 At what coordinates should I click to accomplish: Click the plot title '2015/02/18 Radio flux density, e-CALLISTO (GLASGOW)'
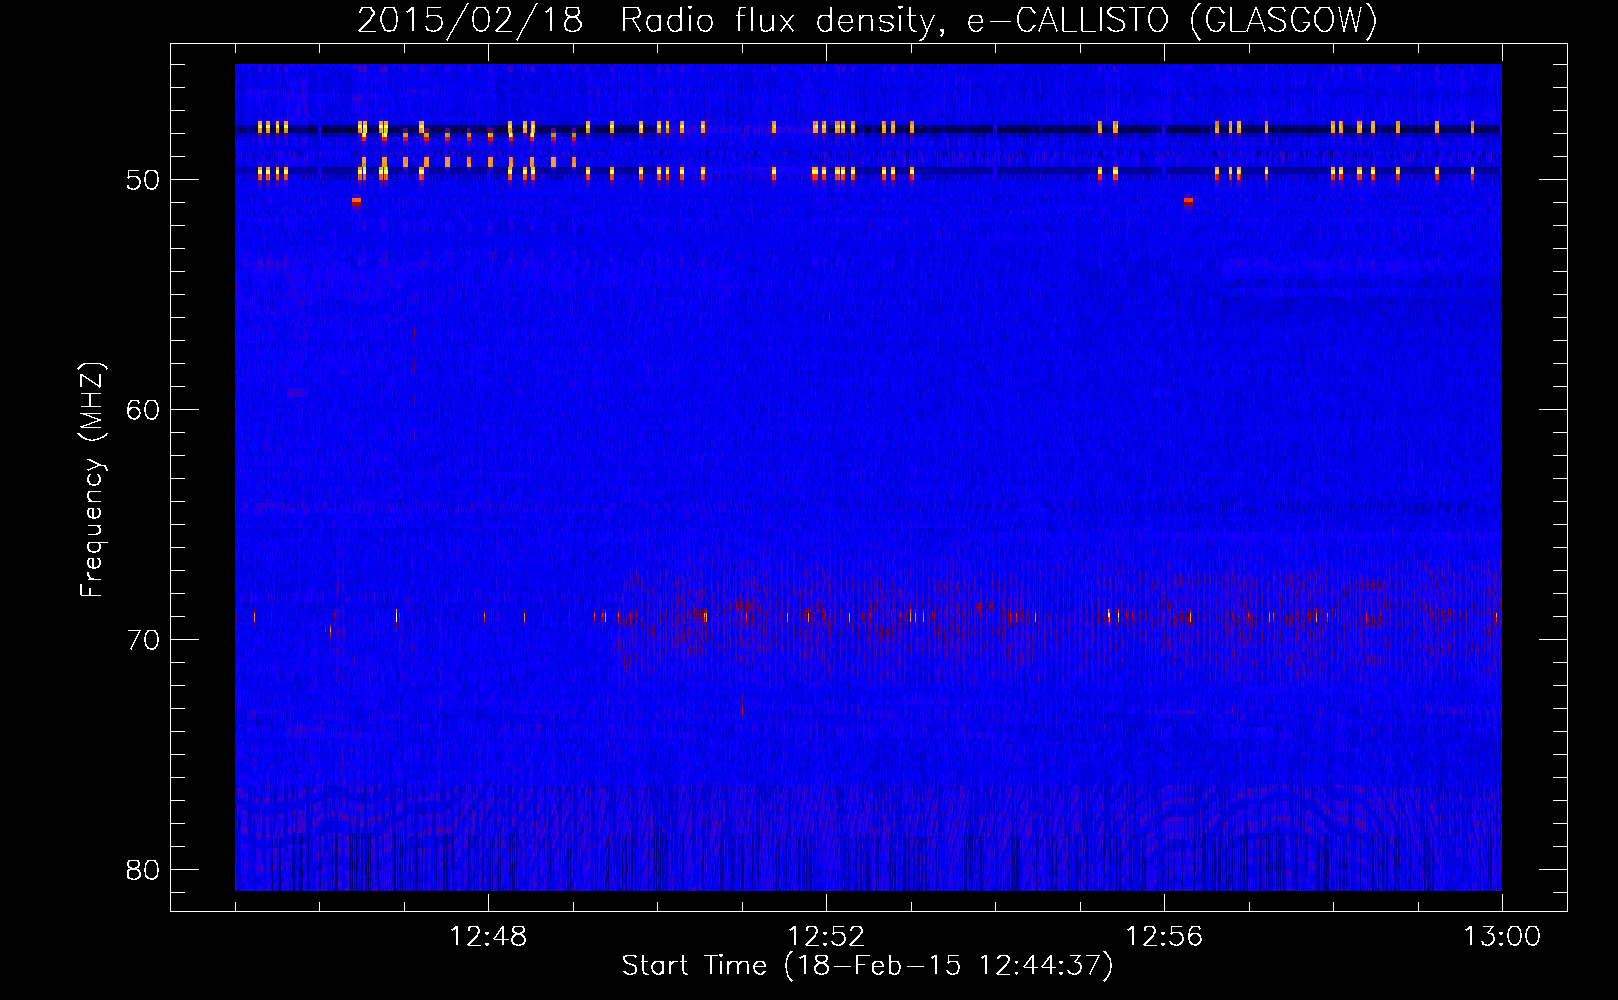867,20
